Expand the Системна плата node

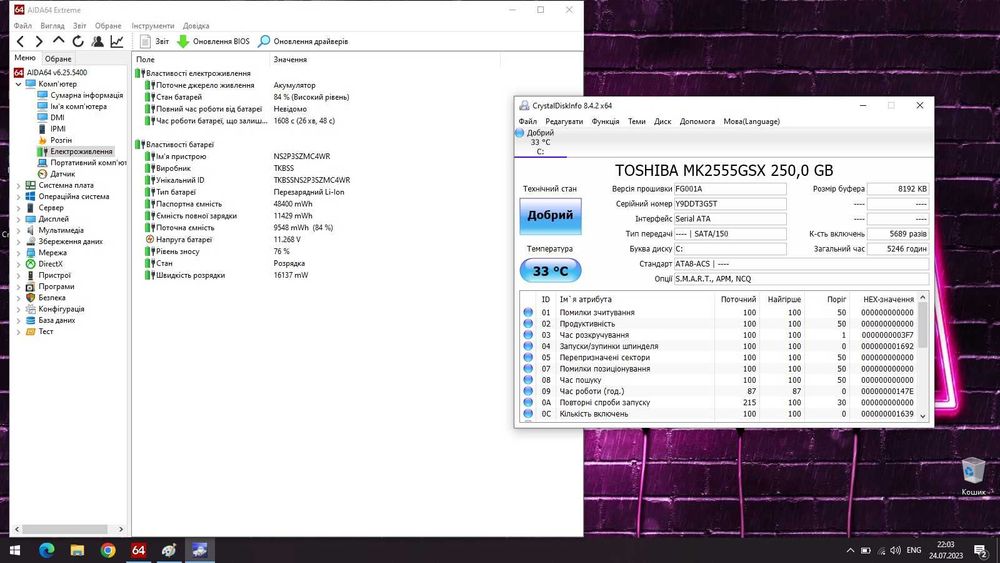18,186
